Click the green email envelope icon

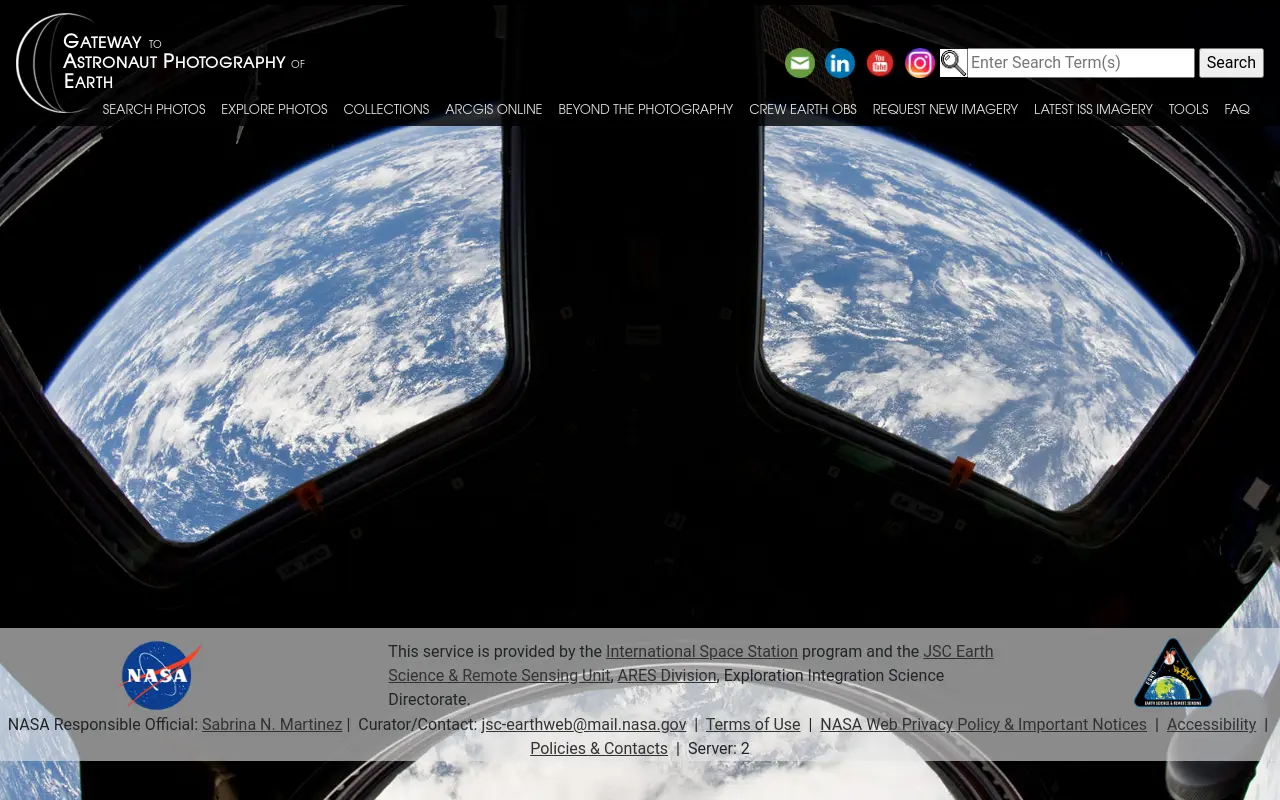(x=800, y=63)
